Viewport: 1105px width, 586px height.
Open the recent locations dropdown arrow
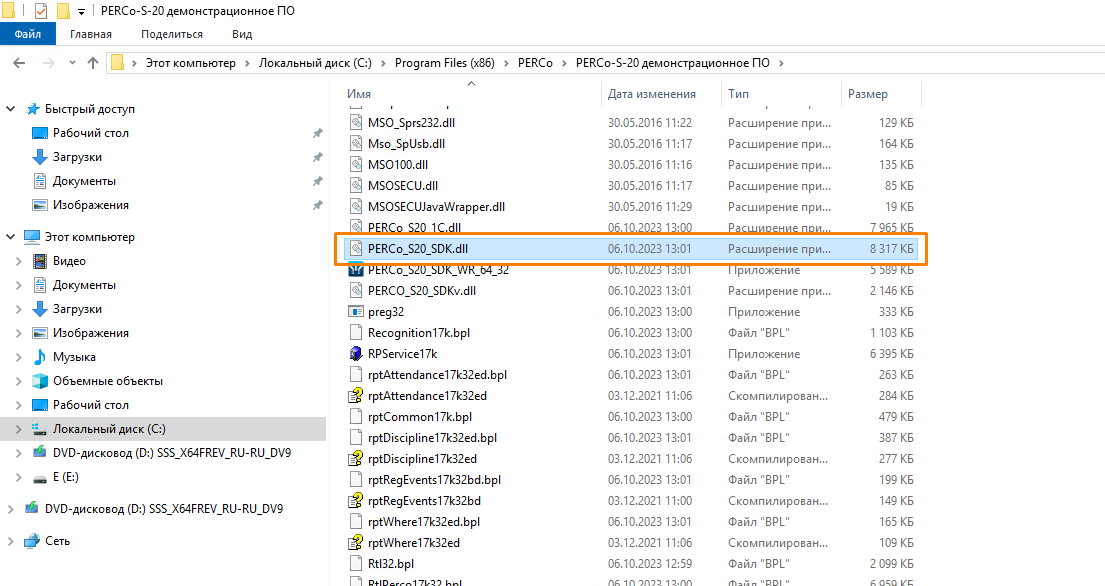pos(70,63)
